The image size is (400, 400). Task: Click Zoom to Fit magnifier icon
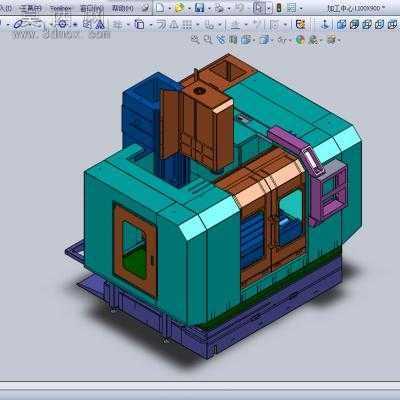195,40
